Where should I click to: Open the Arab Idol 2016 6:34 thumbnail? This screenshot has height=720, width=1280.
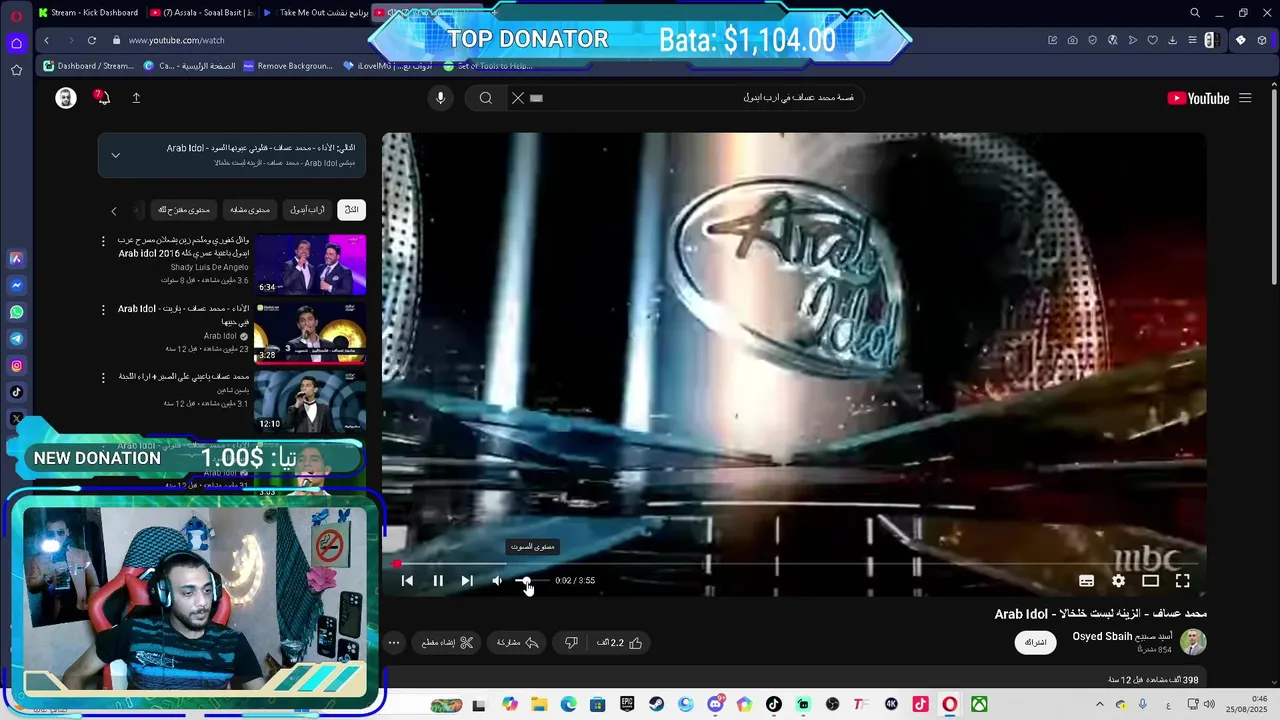(x=310, y=264)
